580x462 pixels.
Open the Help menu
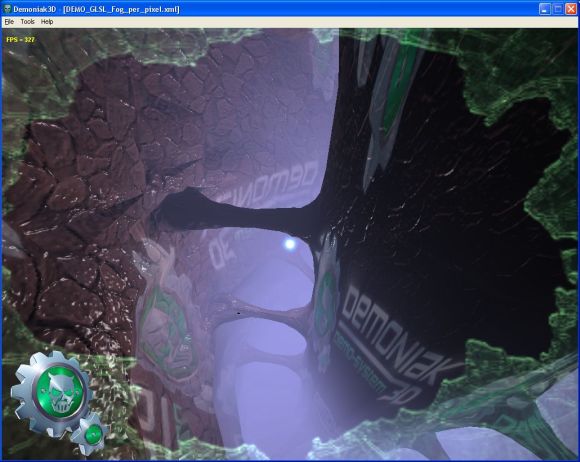pyautogui.click(x=47, y=22)
